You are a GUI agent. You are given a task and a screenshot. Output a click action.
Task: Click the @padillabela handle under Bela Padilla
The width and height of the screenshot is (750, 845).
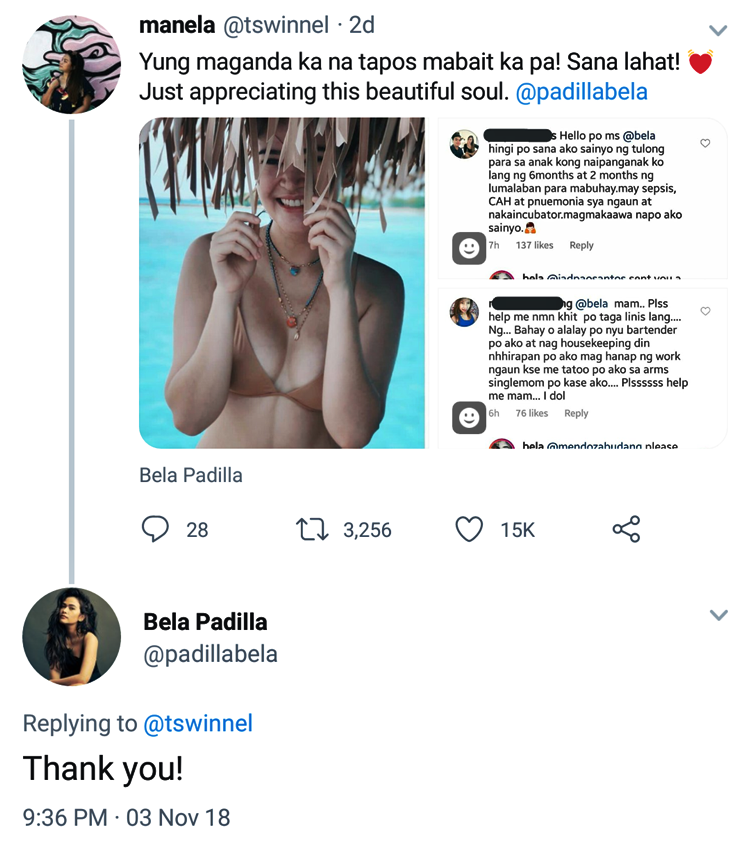210,654
